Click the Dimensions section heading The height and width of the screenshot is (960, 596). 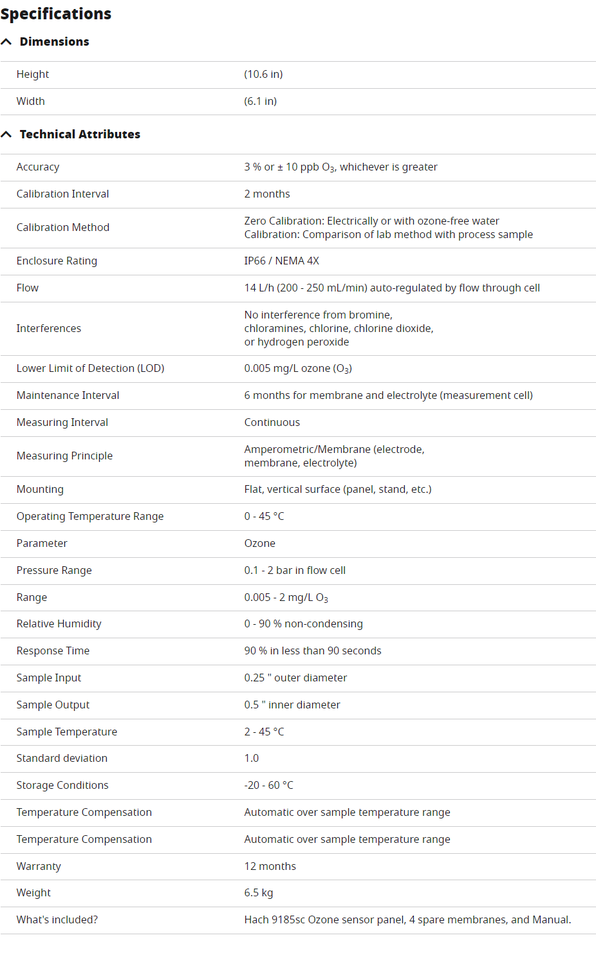(x=55, y=42)
